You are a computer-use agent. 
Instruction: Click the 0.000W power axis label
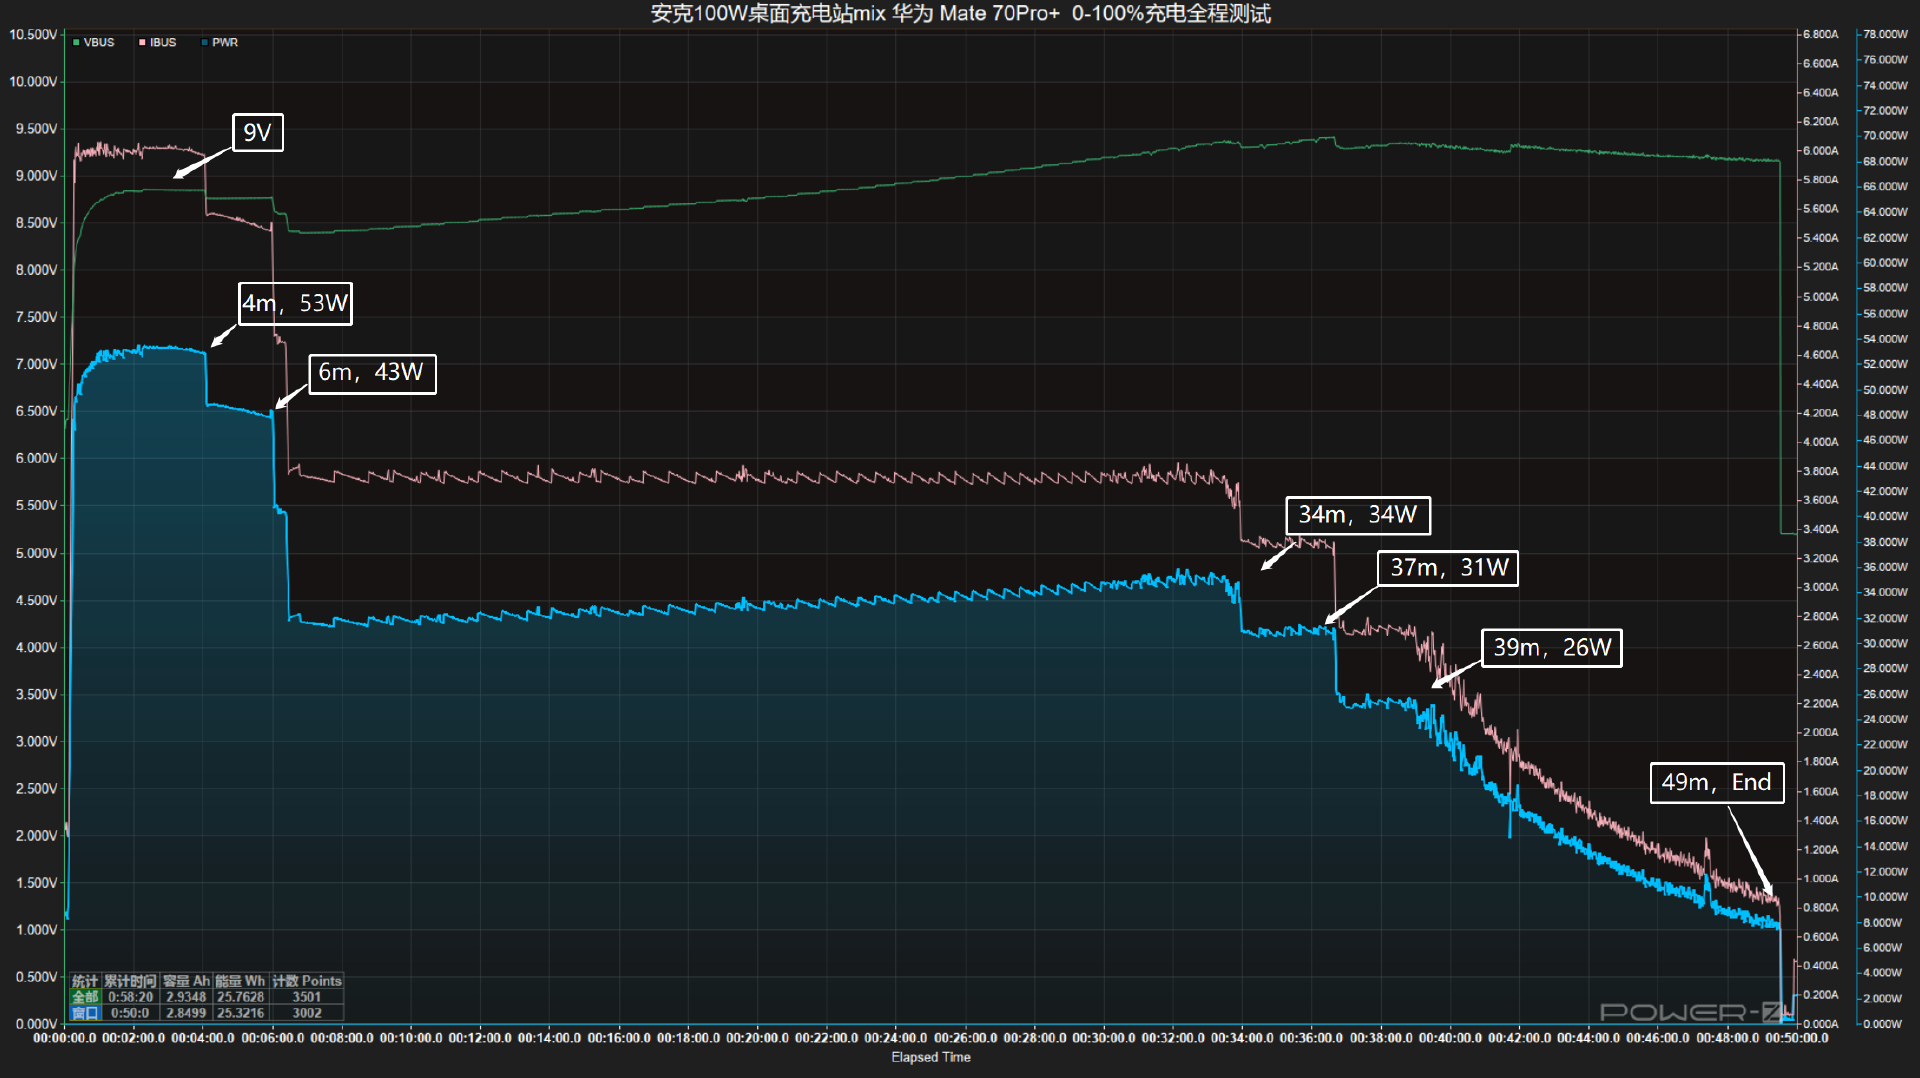coord(1882,1024)
